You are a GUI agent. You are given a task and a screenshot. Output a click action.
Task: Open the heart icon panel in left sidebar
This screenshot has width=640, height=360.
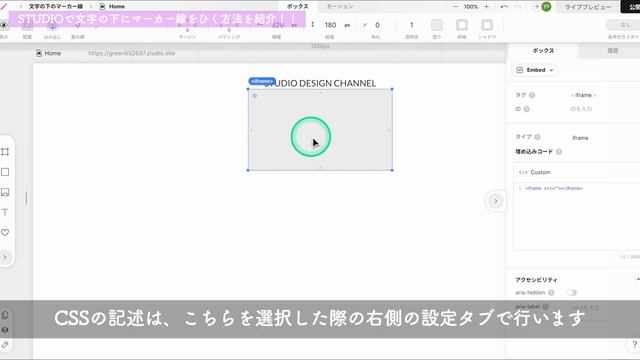click(5, 232)
